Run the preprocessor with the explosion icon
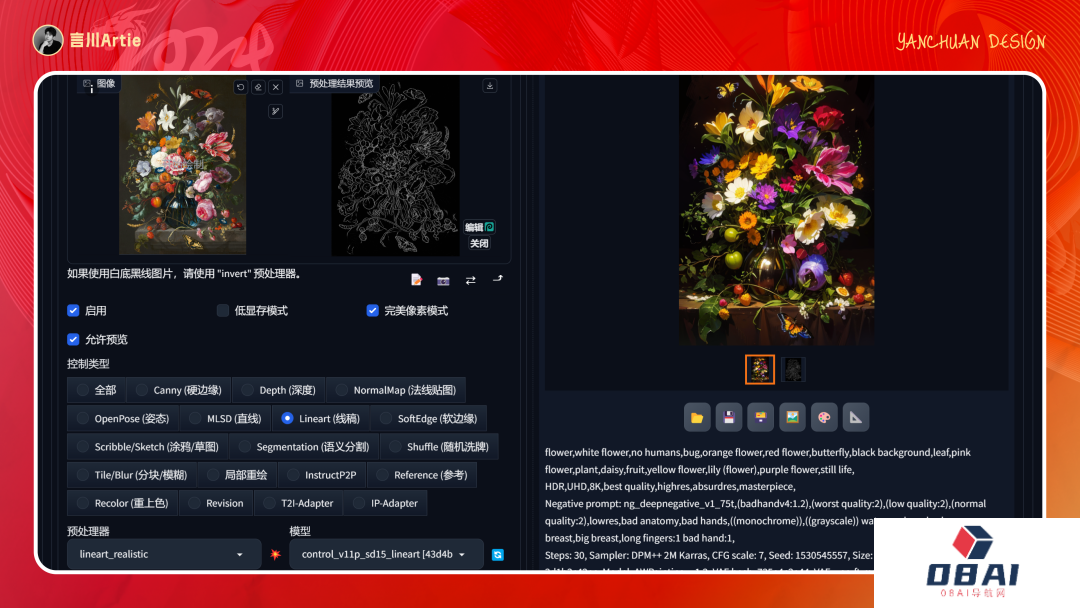1080x608 pixels. click(276, 554)
